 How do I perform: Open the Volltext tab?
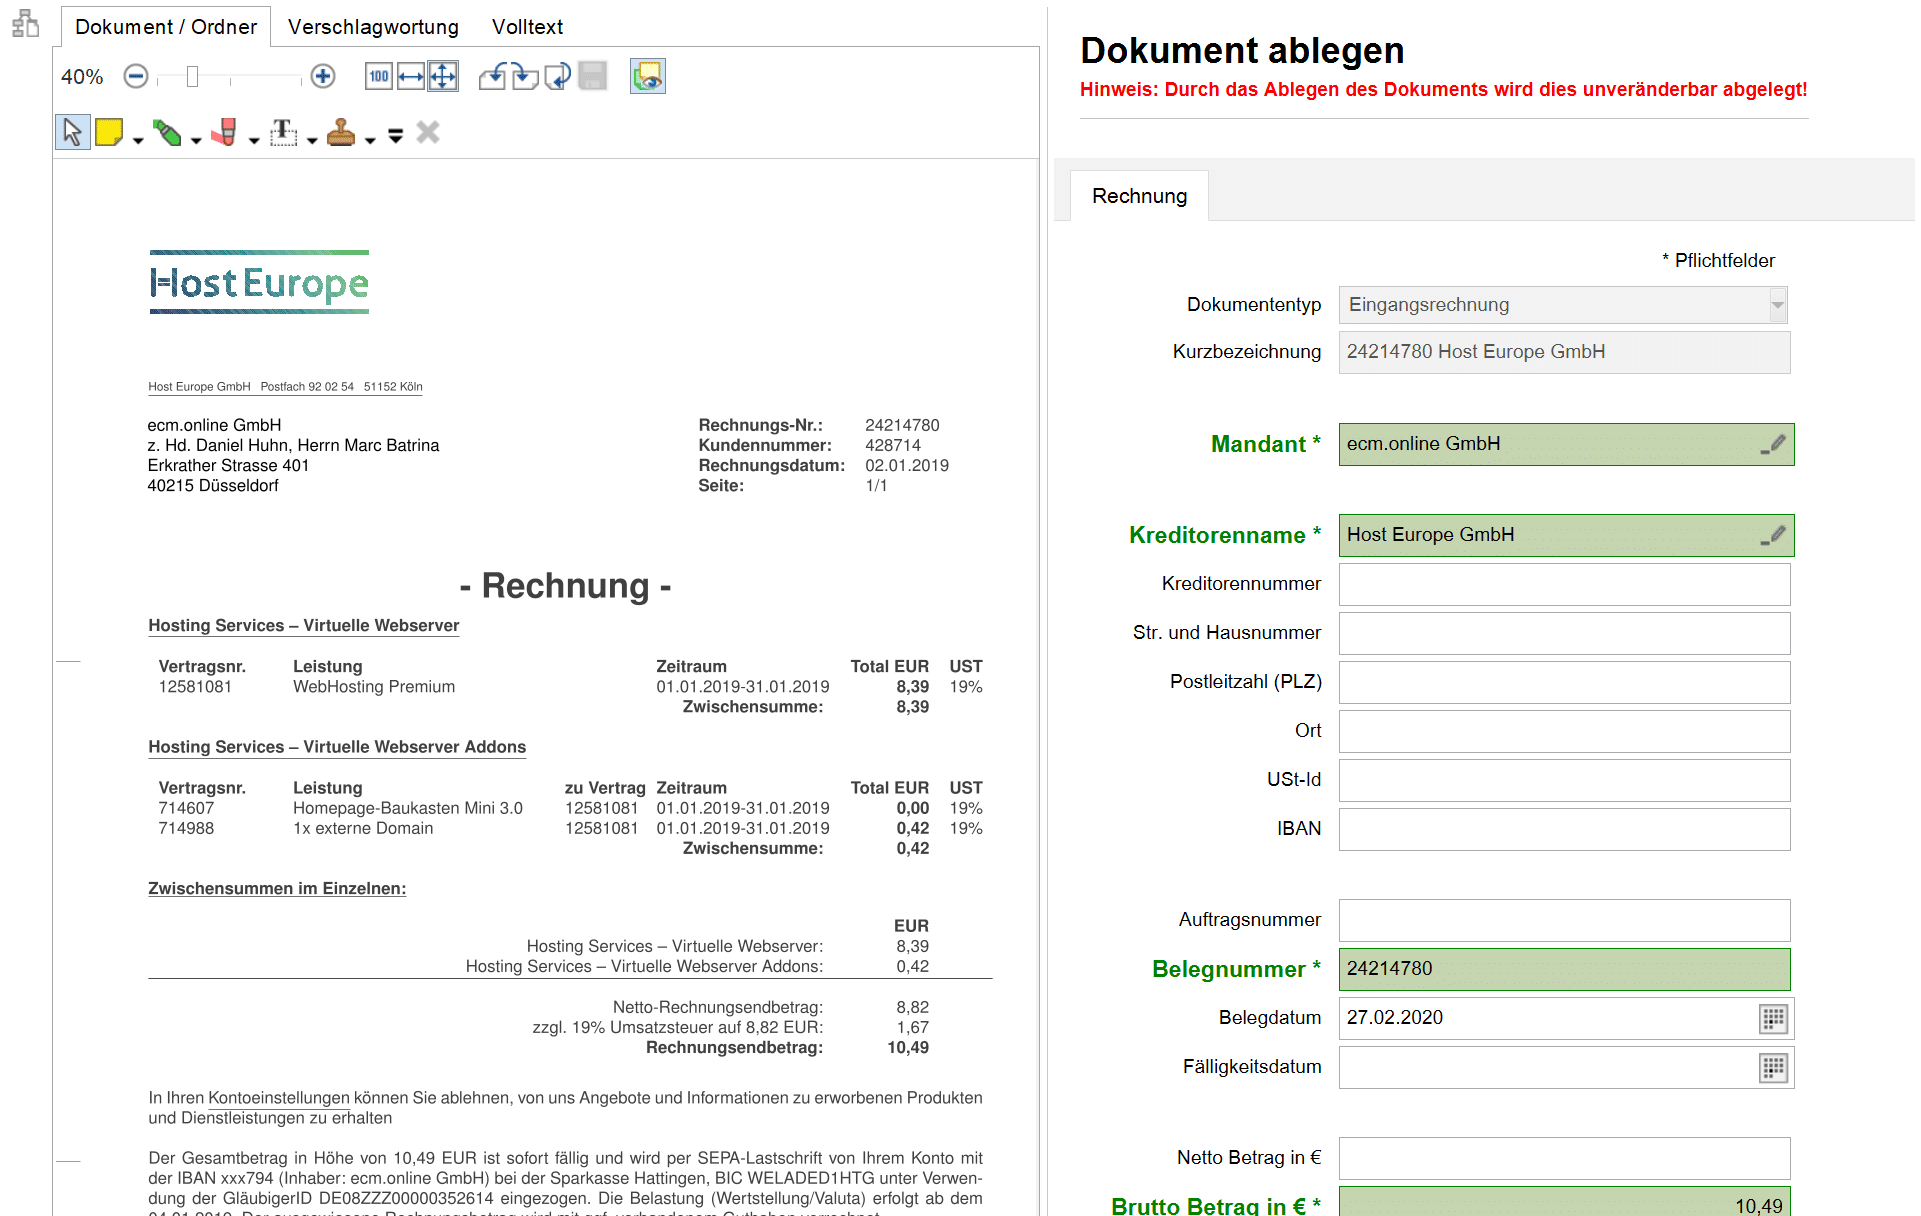click(x=527, y=27)
